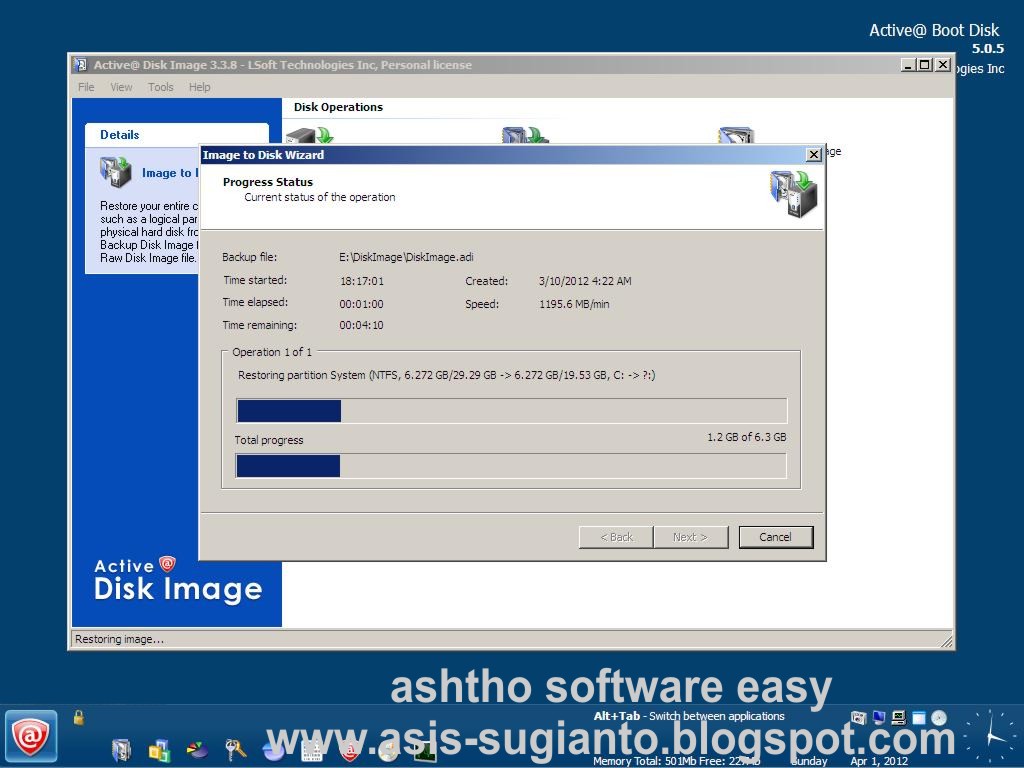
Task: Click the wizard header disk restore icon
Action: coord(793,194)
